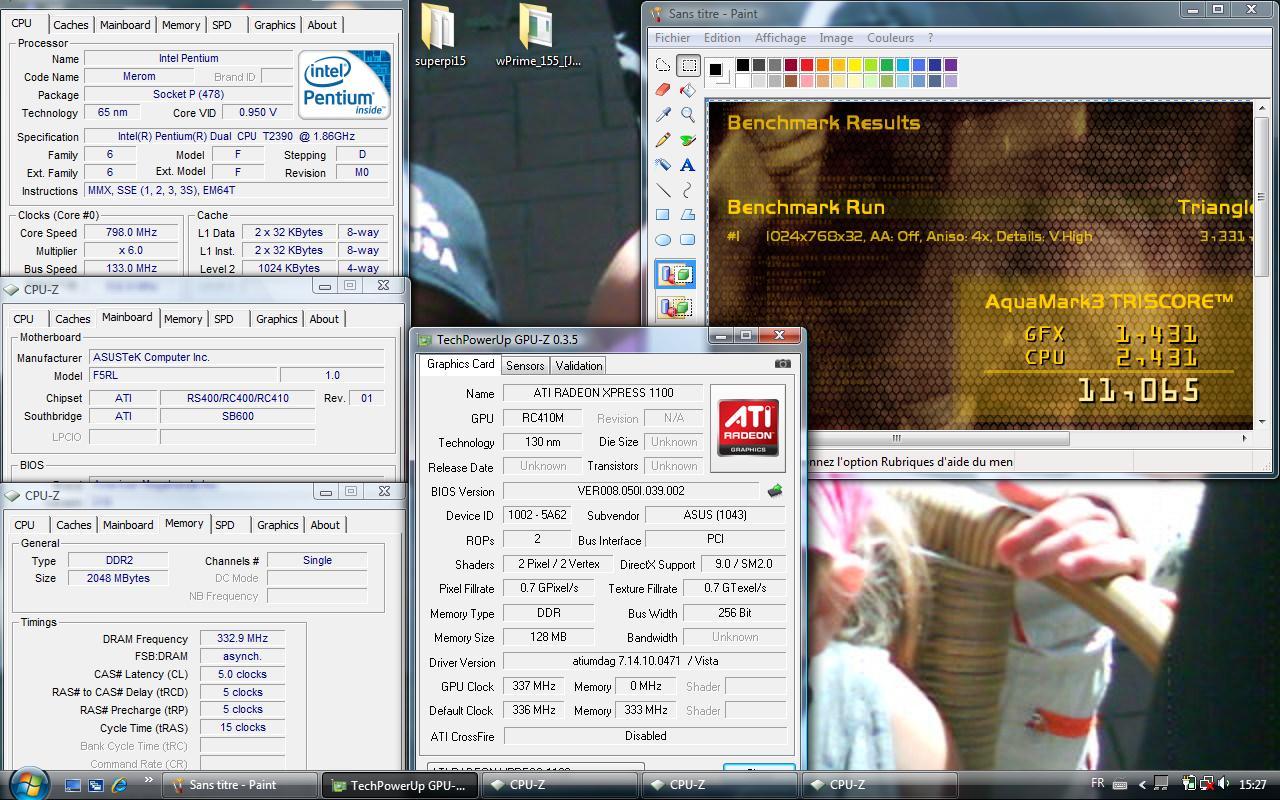Click the GPU-Z screenshot camera icon
The image size is (1280, 800).
[782, 364]
